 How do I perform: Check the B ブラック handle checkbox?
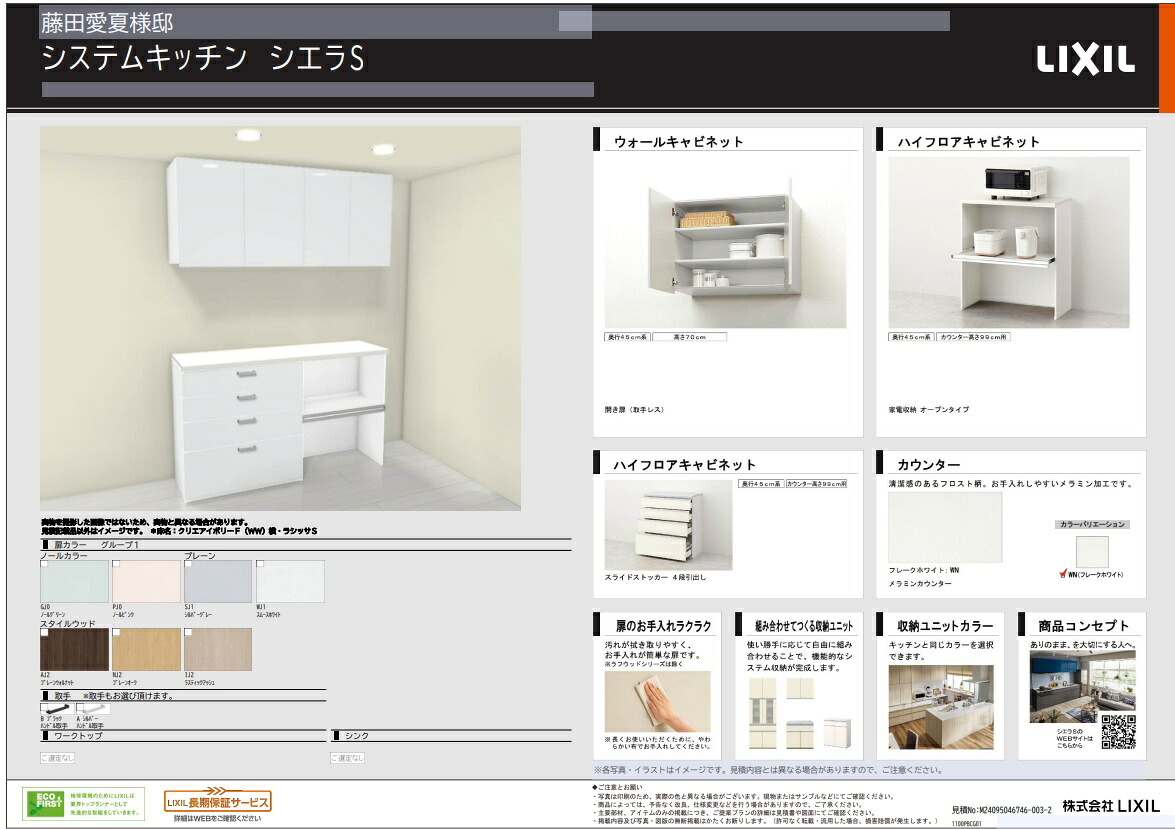[43, 707]
